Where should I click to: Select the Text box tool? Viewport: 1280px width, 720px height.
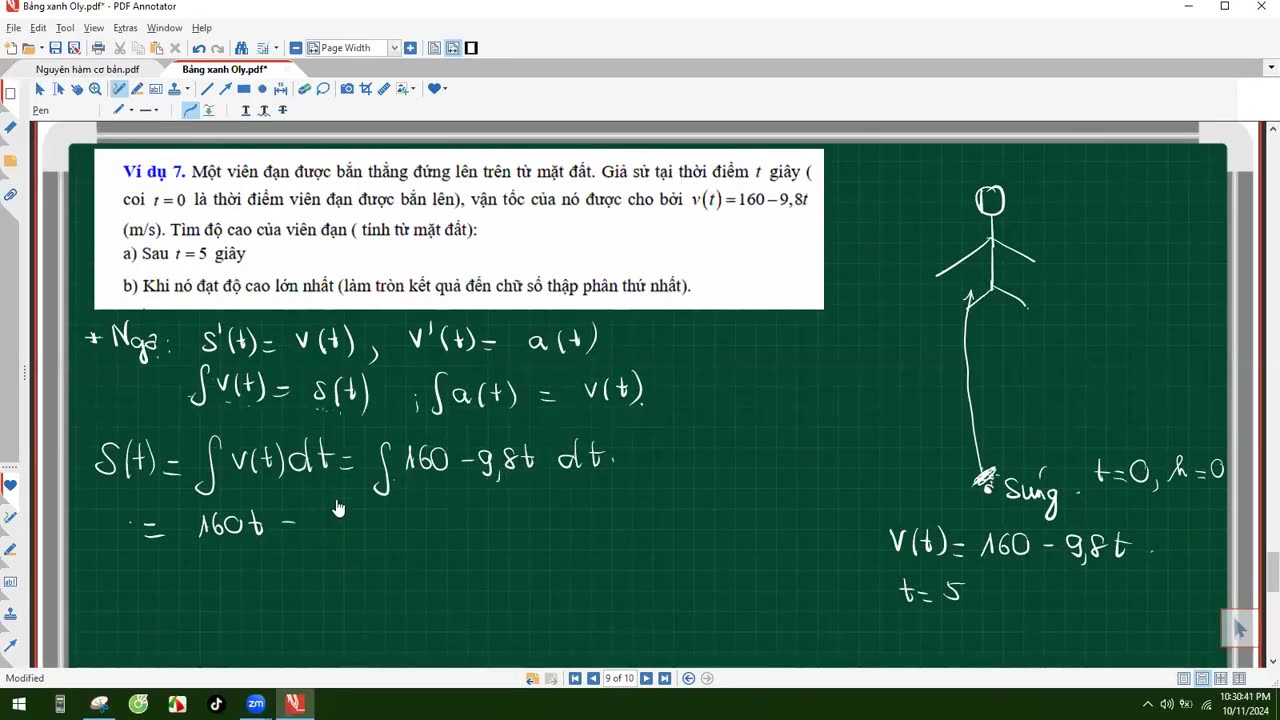click(156, 89)
